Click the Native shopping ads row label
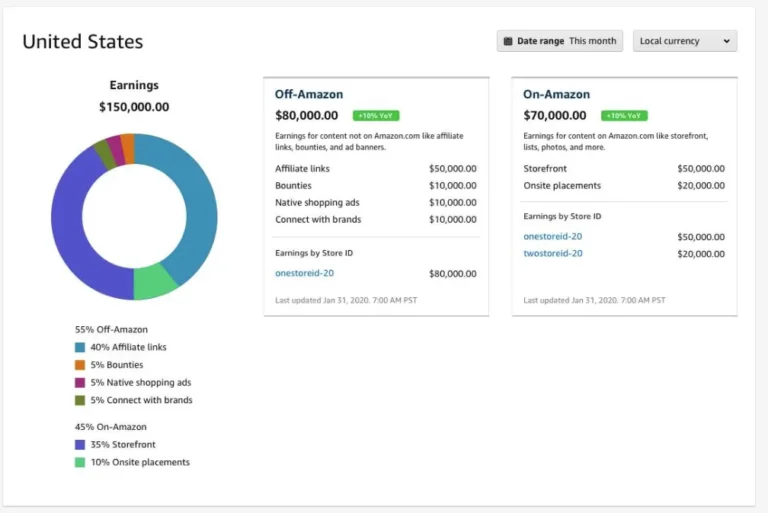This screenshot has width=768, height=513. tap(317, 202)
